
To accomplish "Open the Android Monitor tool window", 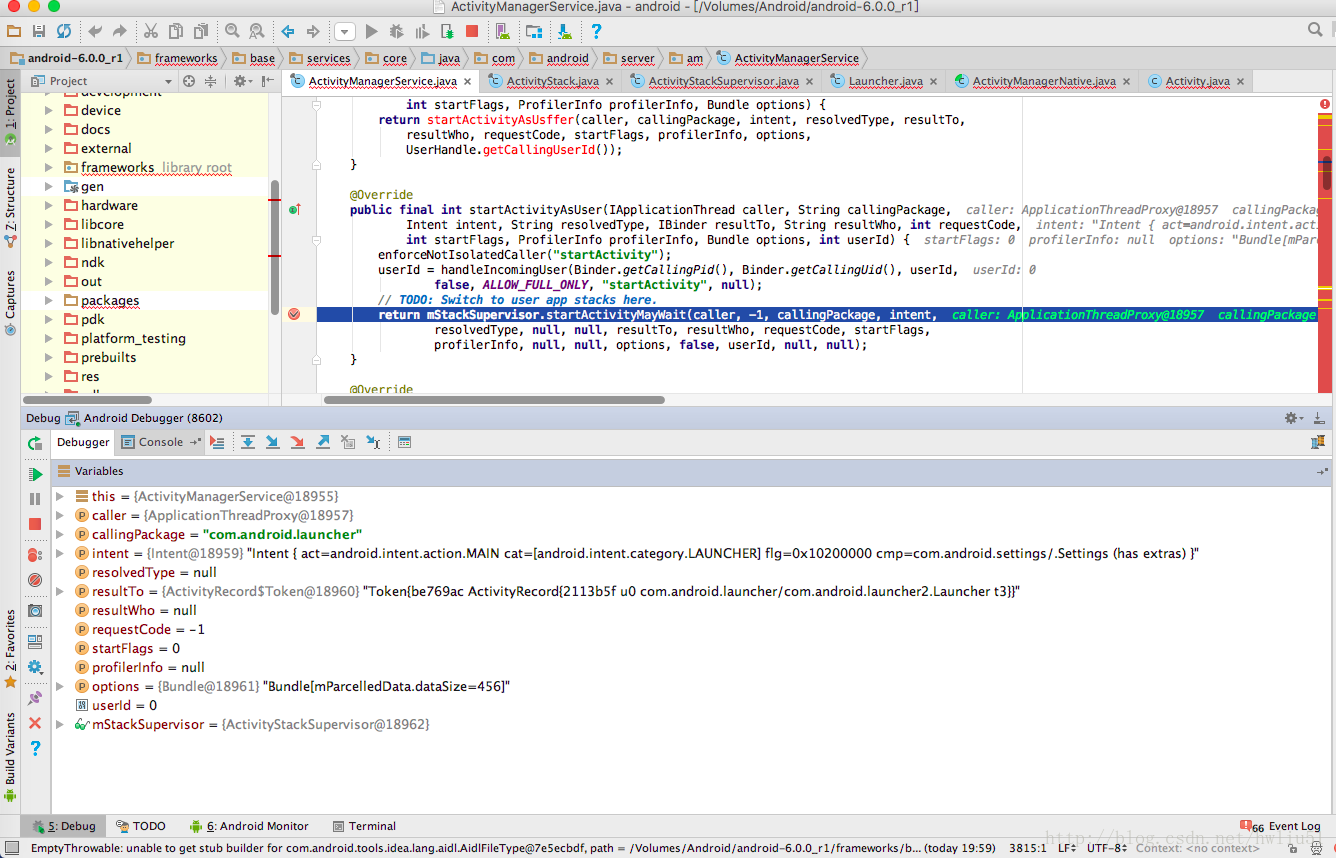I will 248,826.
